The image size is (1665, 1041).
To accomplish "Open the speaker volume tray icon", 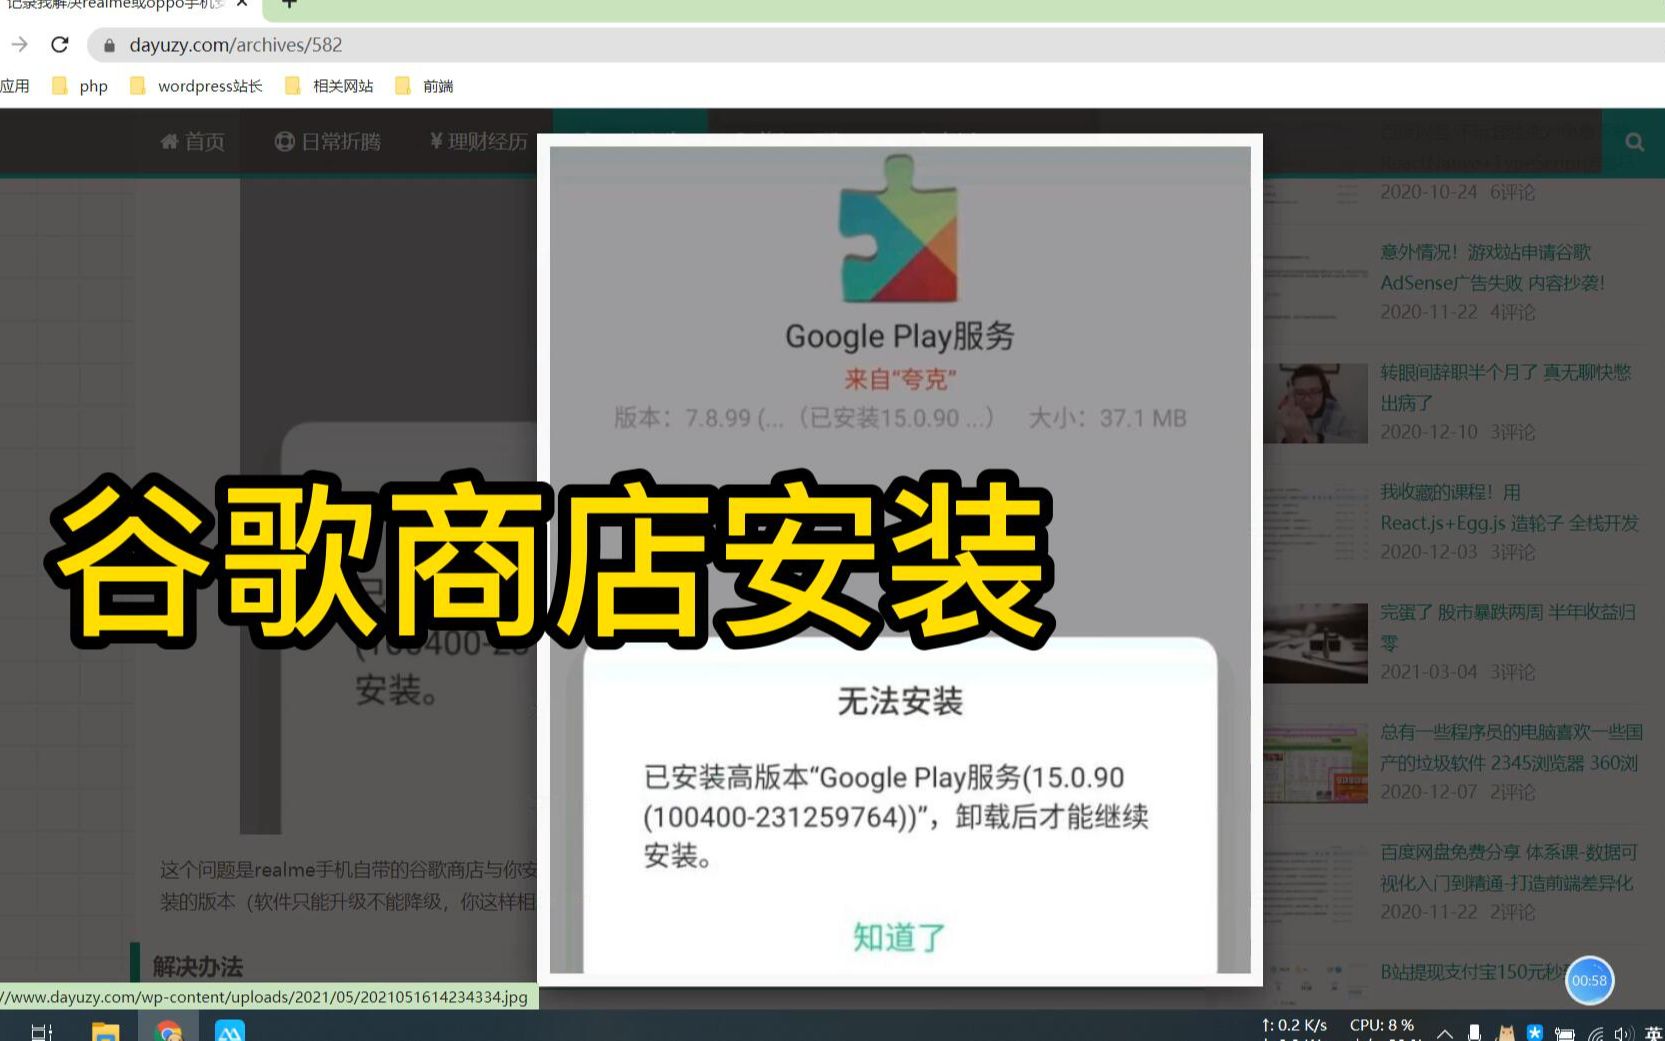I will coord(1622,1034).
